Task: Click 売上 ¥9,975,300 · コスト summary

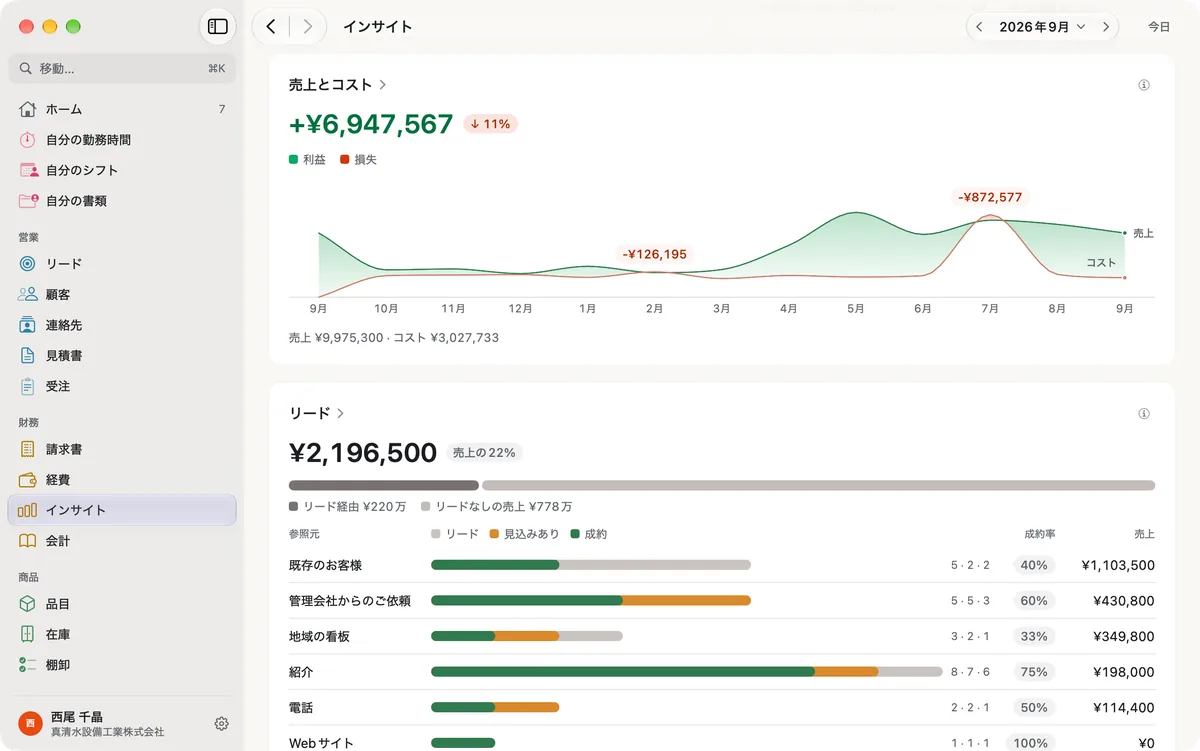Action: point(394,338)
